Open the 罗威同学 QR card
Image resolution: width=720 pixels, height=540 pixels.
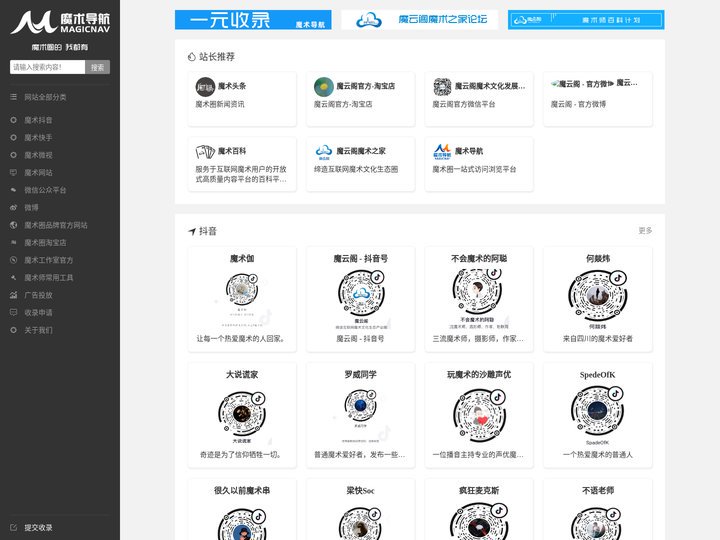[x=360, y=416]
